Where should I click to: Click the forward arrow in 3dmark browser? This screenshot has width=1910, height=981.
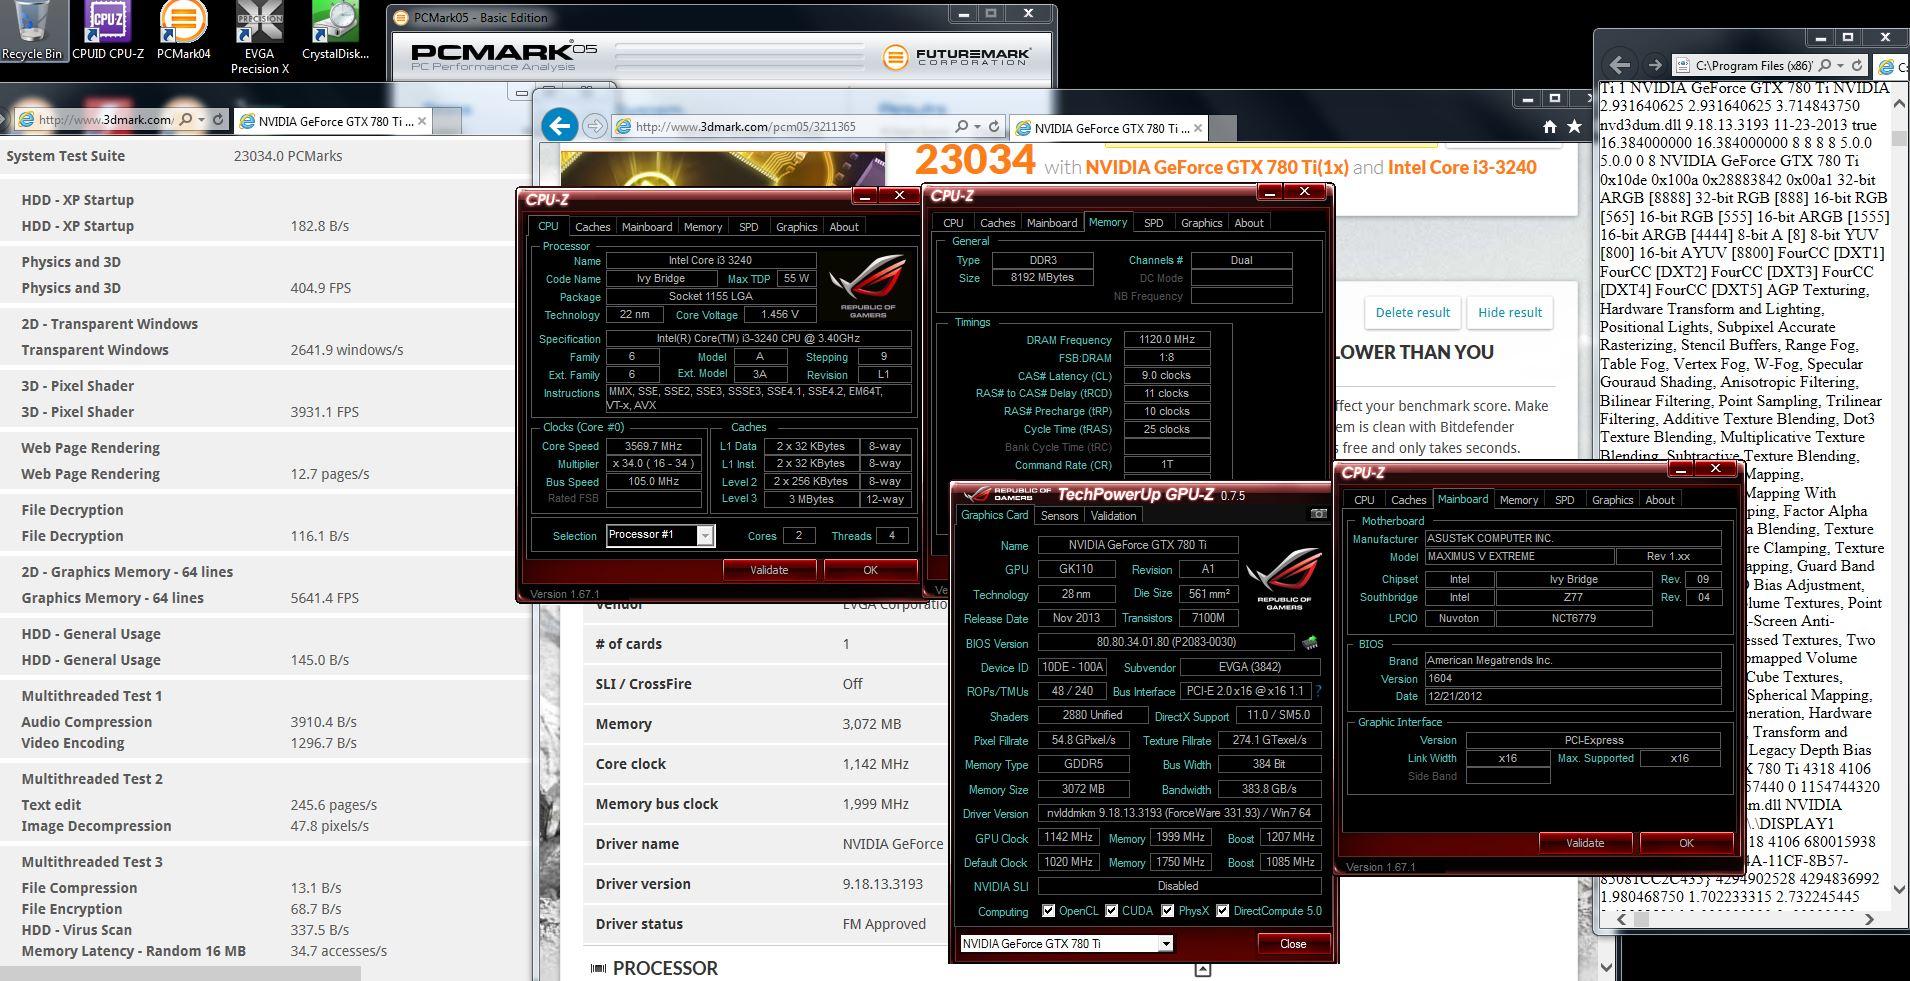coord(594,126)
